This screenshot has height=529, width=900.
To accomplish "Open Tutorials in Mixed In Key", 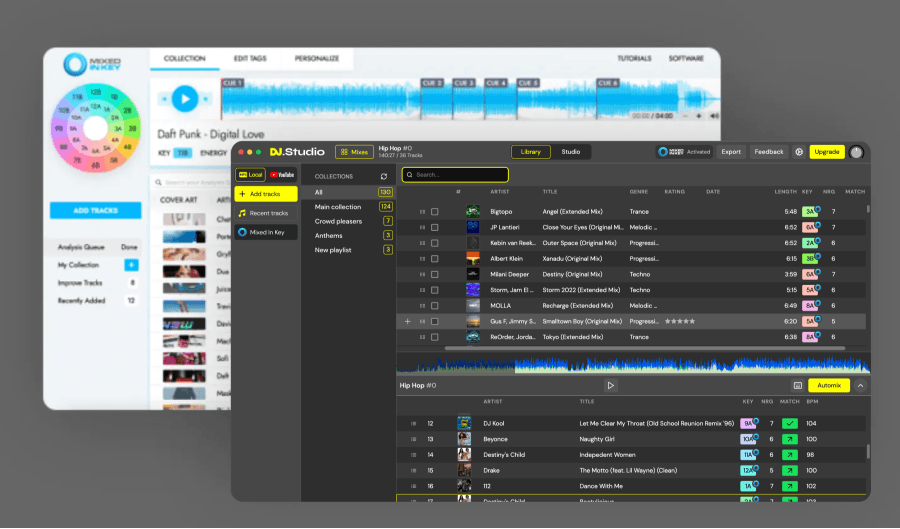I will pos(634,59).
